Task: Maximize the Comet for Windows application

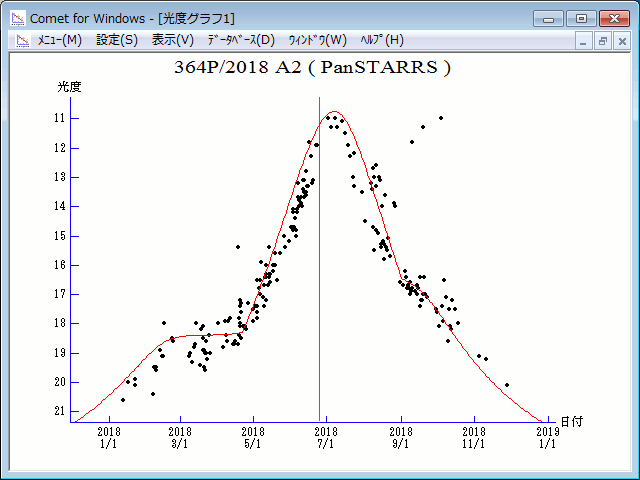Action: [x=580, y=18]
